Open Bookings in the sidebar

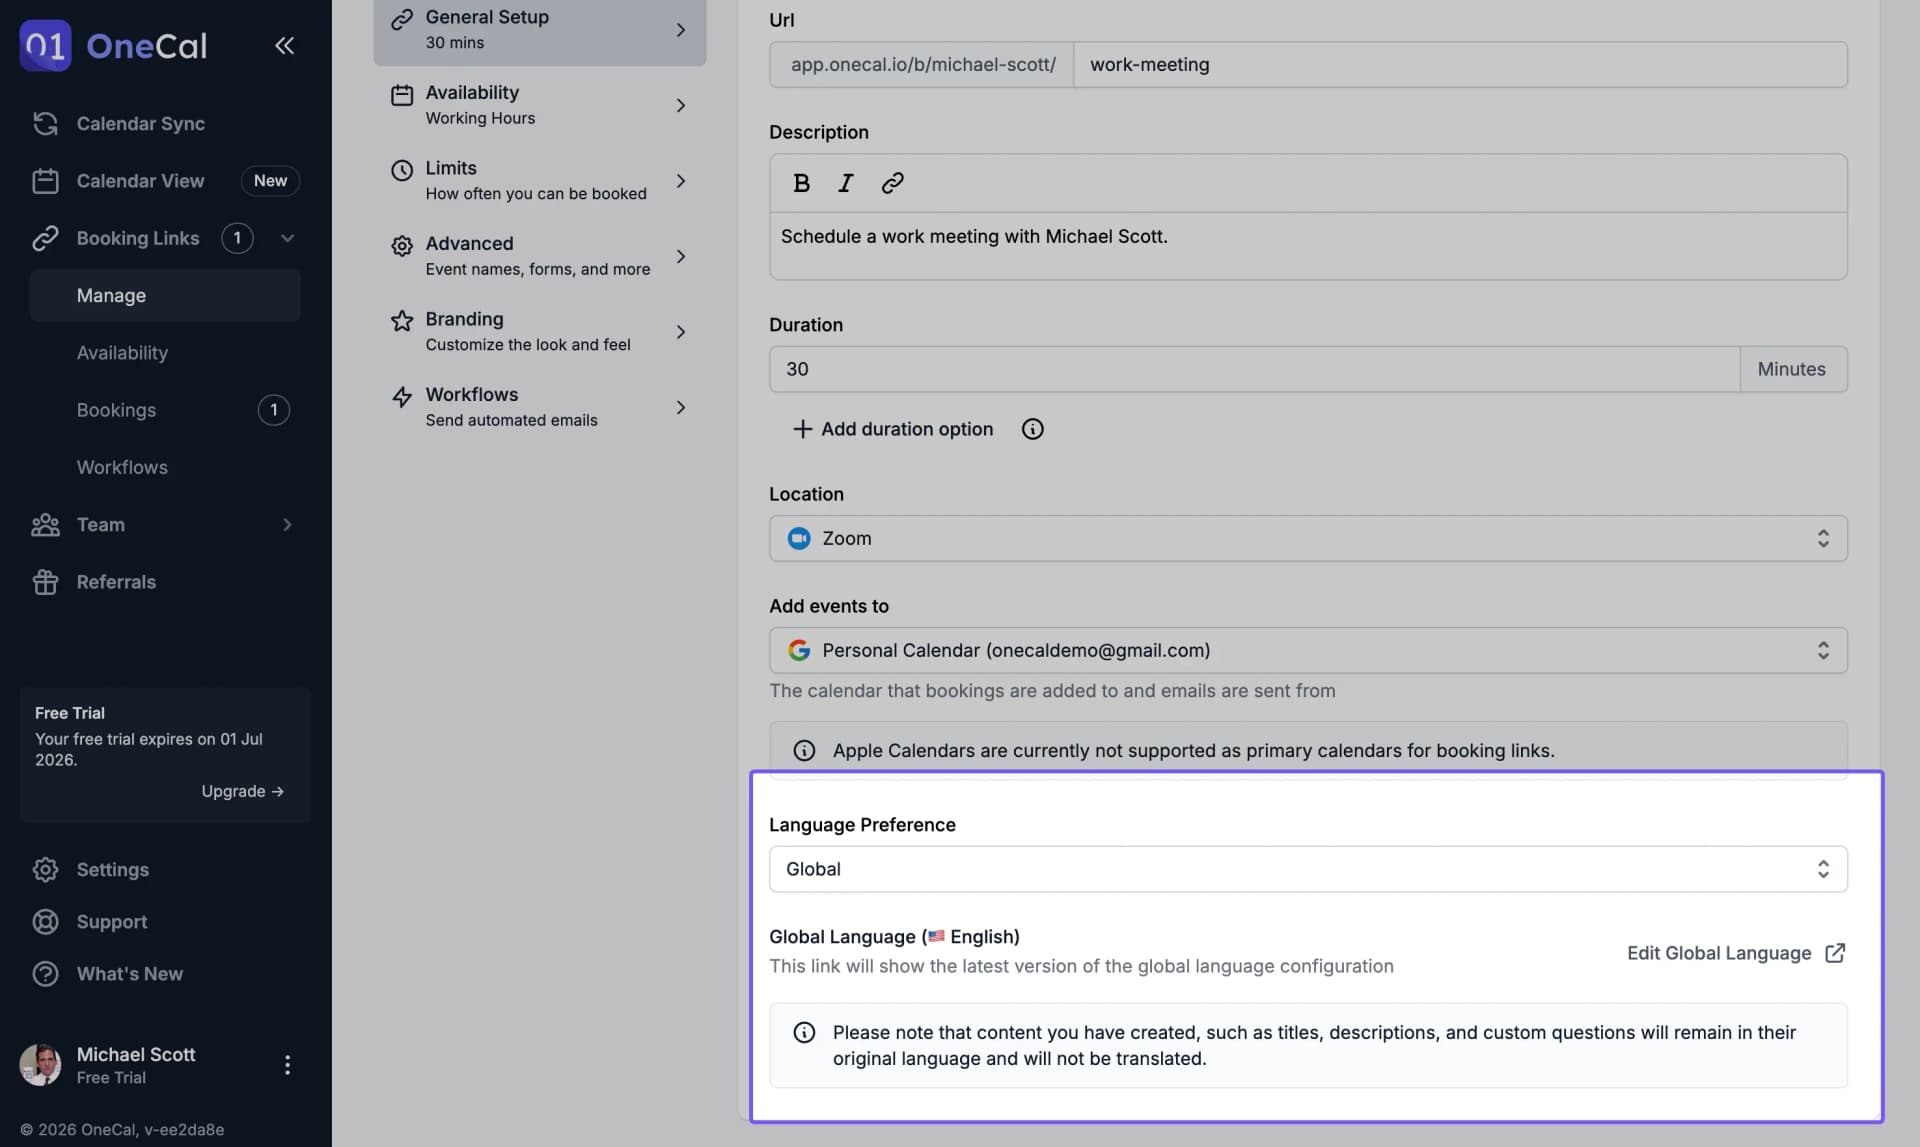116,410
